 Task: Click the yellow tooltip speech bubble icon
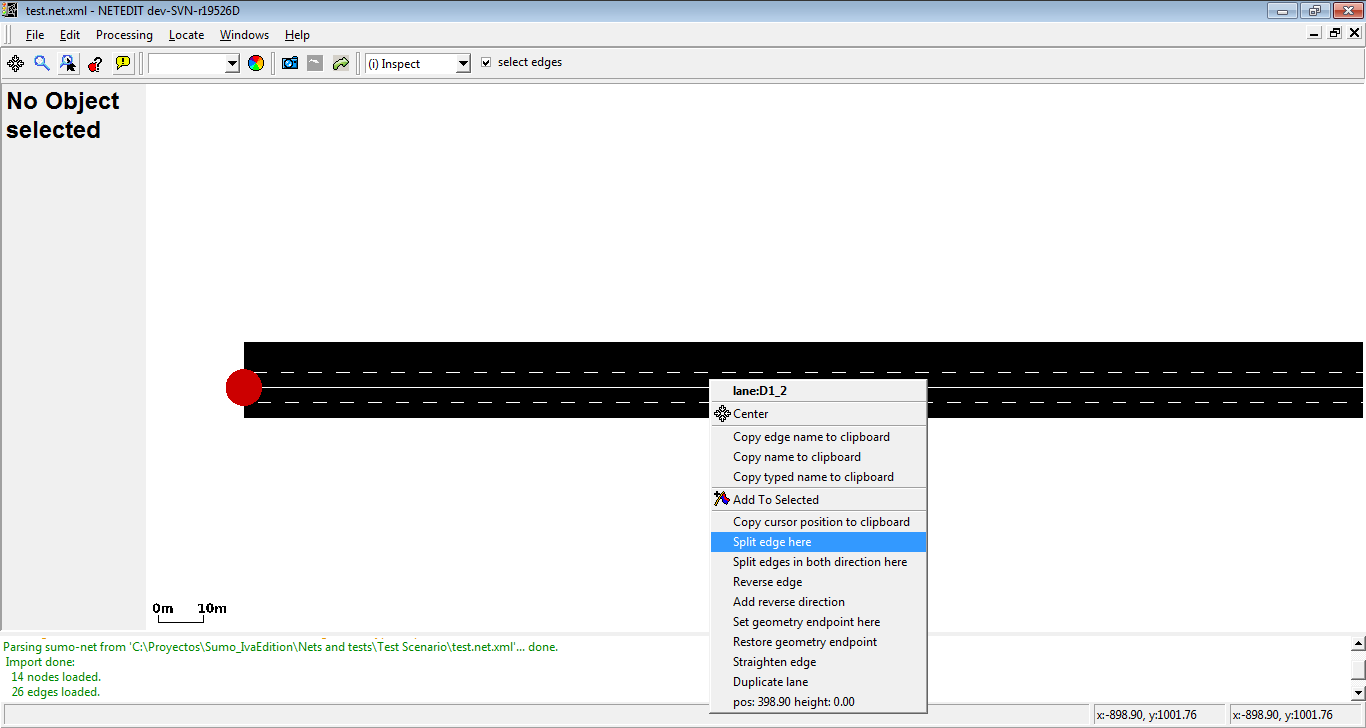(122, 63)
